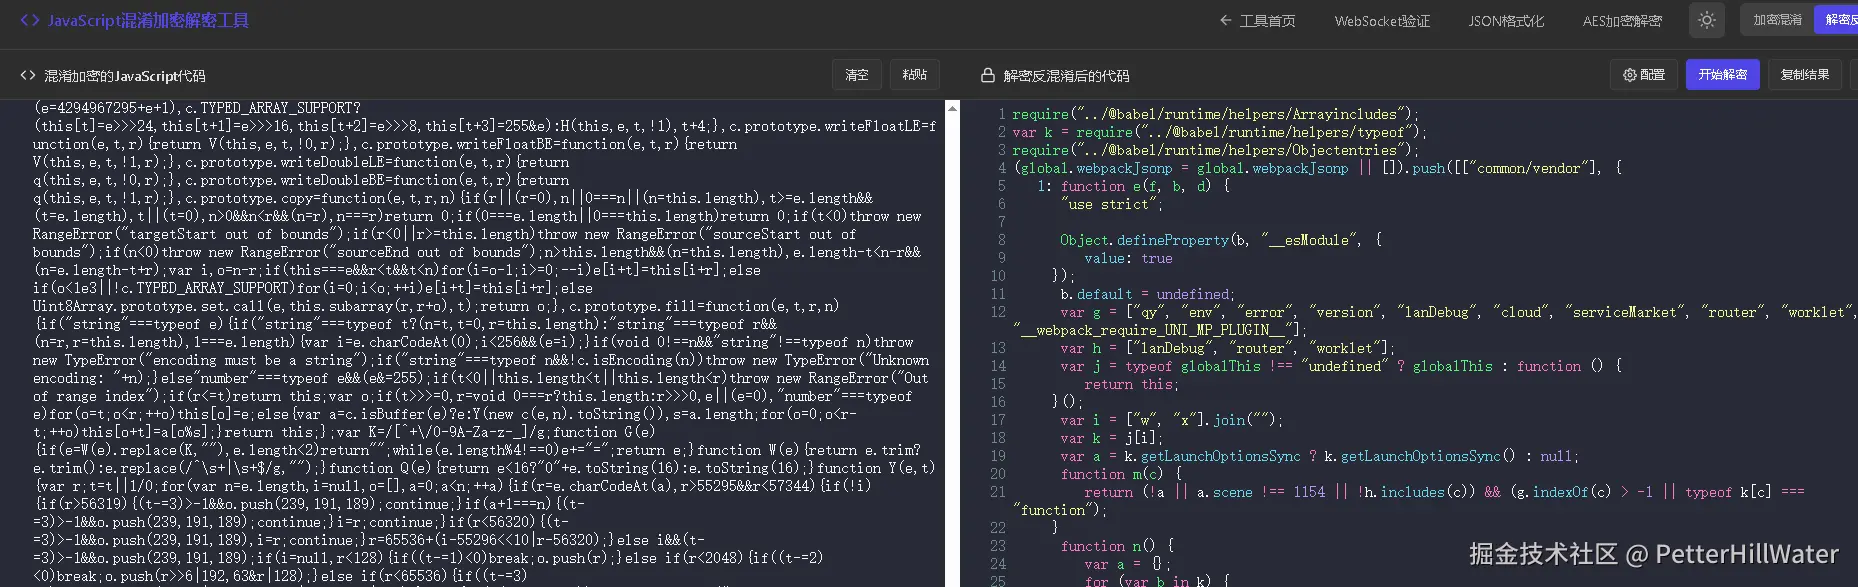This screenshot has height=587, width=1858.
Task: Click the up arrow on the input panel scrollbar
Action: click(952, 107)
